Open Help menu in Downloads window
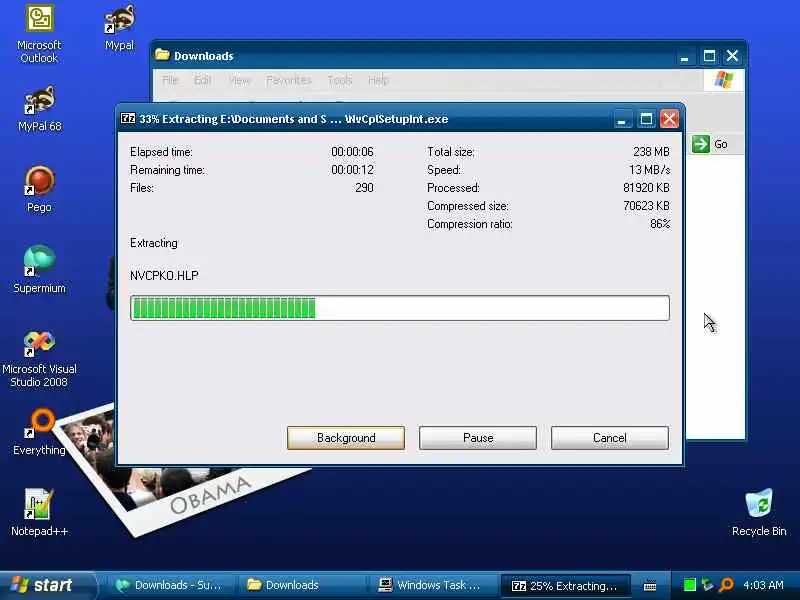This screenshot has width=800, height=600. tap(379, 80)
